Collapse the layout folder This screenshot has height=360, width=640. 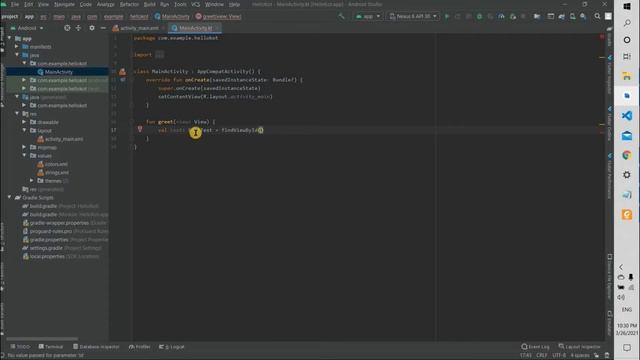[24, 130]
